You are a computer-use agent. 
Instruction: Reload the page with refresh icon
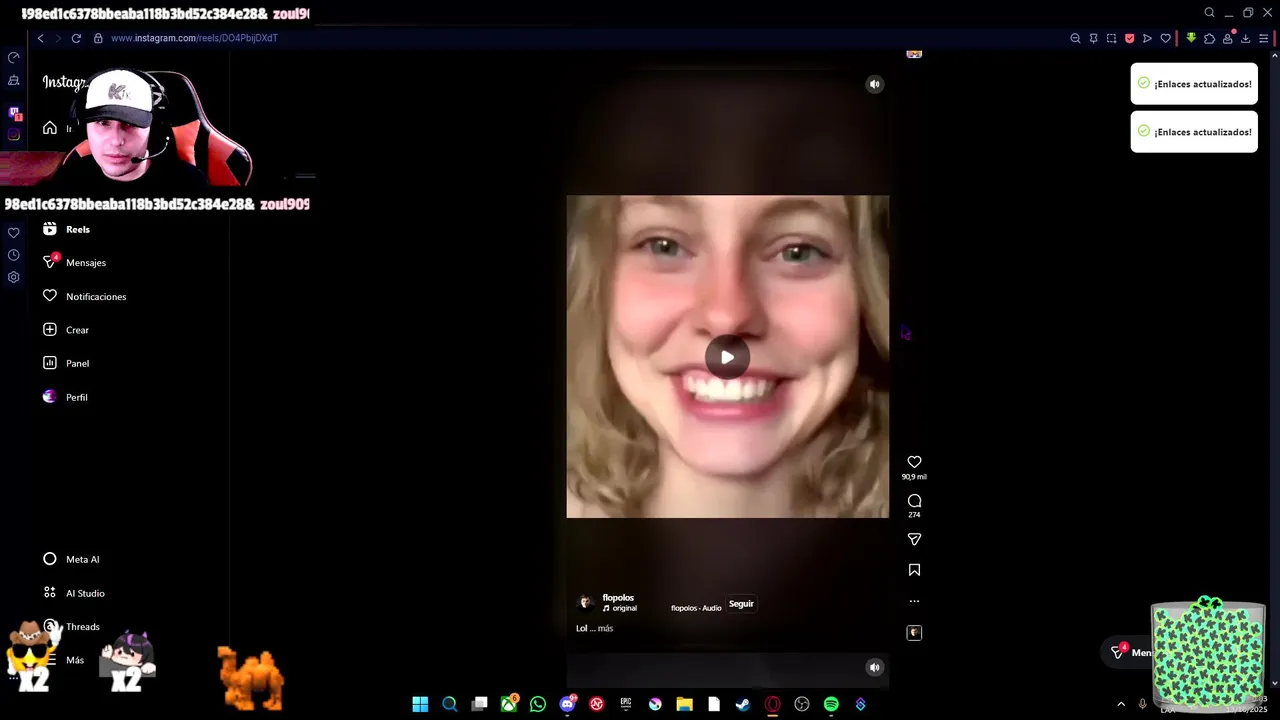pos(76,38)
